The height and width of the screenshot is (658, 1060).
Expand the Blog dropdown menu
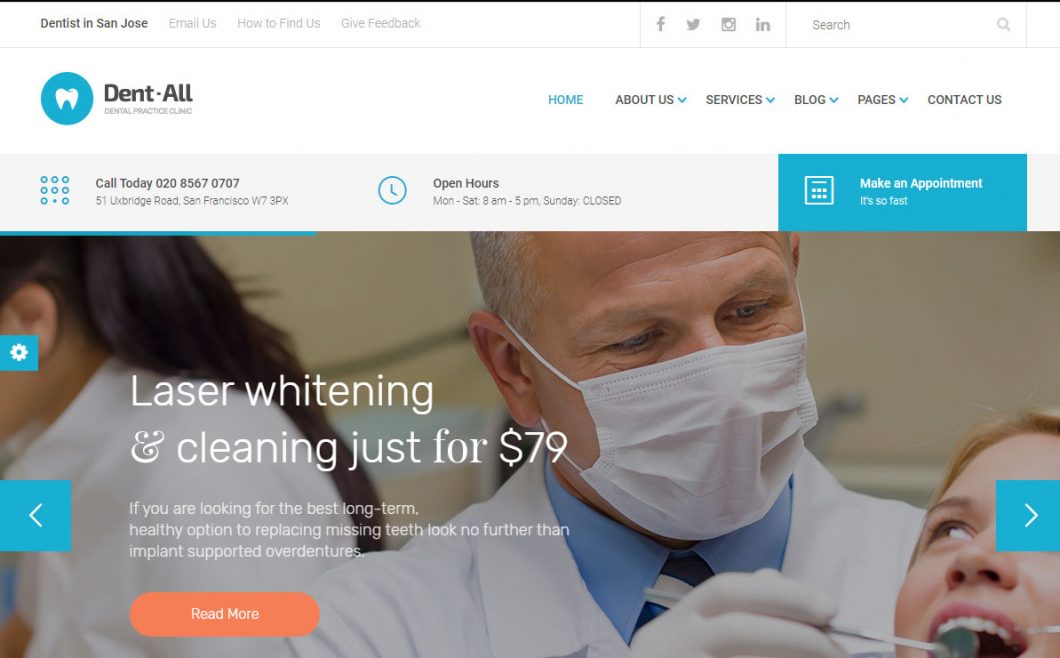click(816, 99)
